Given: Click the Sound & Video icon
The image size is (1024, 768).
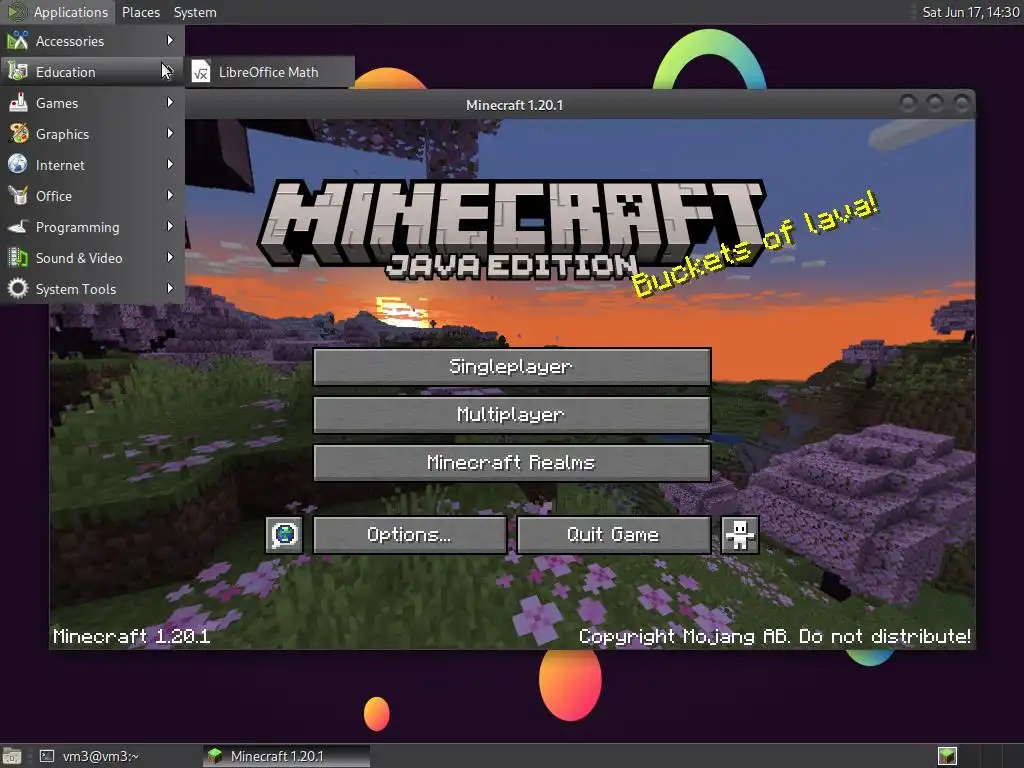Looking at the screenshot, I should coord(18,257).
